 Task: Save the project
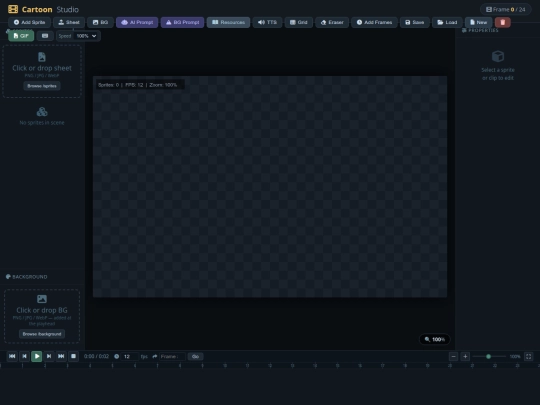coord(415,22)
